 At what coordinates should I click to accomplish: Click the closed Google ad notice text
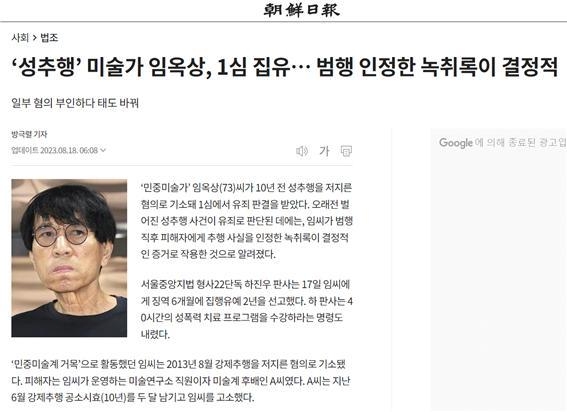point(502,143)
